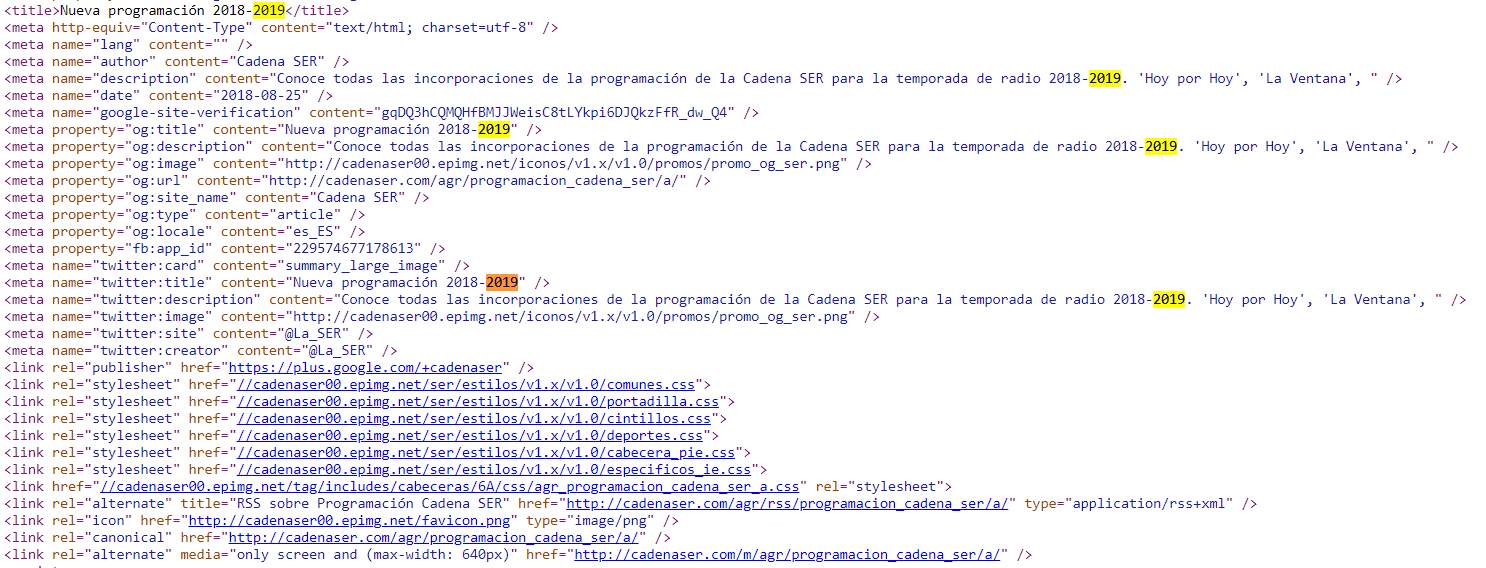This screenshot has height=568, width=1486.
Task: Open the favicon.png icon link
Action: click(x=351, y=520)
